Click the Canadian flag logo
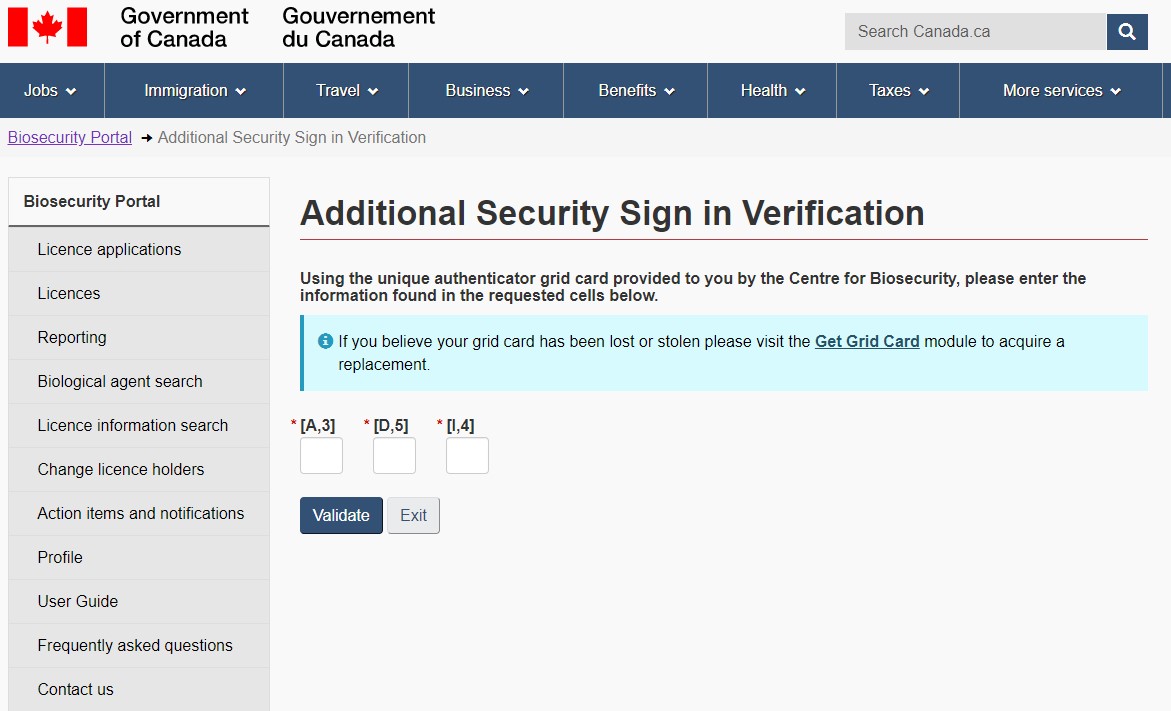Screen dimensions: 1171x711 point(47,28)
